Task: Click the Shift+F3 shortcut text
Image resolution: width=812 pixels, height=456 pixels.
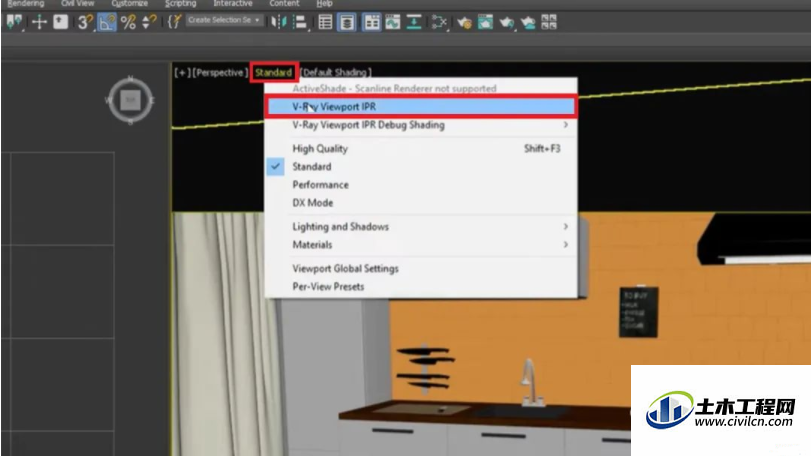Action: (542, 149)
